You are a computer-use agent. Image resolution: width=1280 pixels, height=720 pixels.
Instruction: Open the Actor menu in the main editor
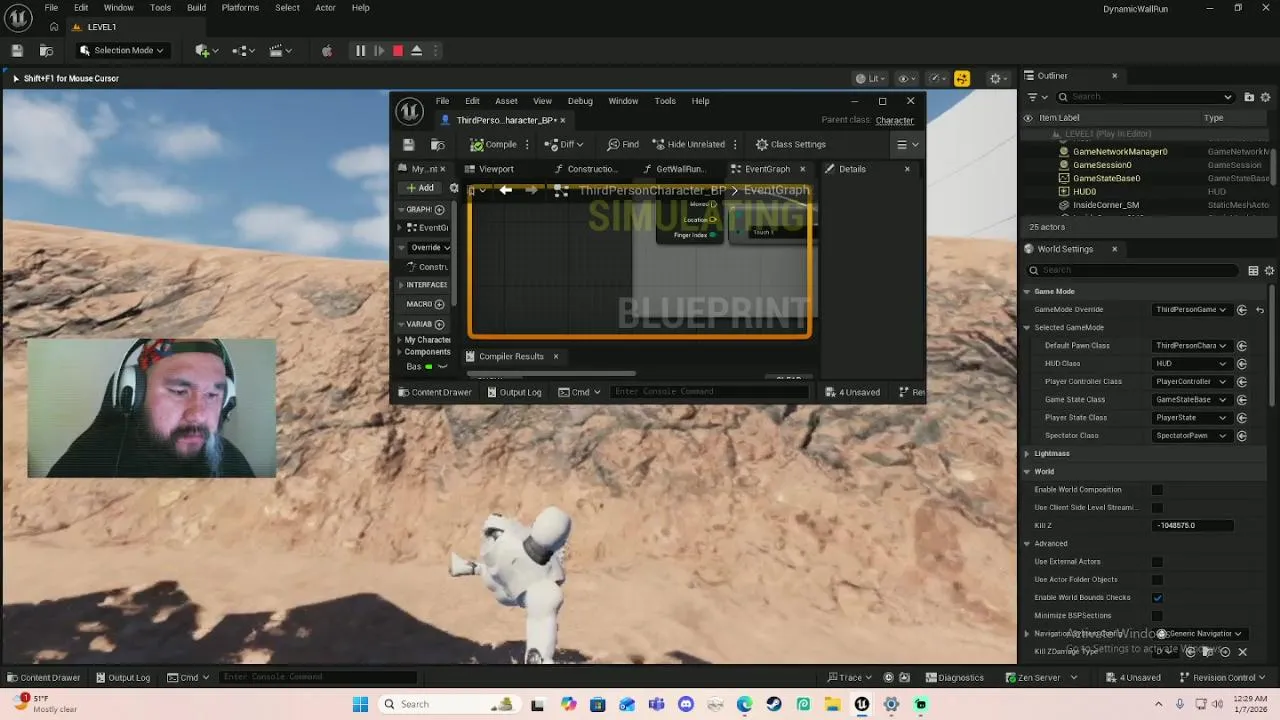325,7
